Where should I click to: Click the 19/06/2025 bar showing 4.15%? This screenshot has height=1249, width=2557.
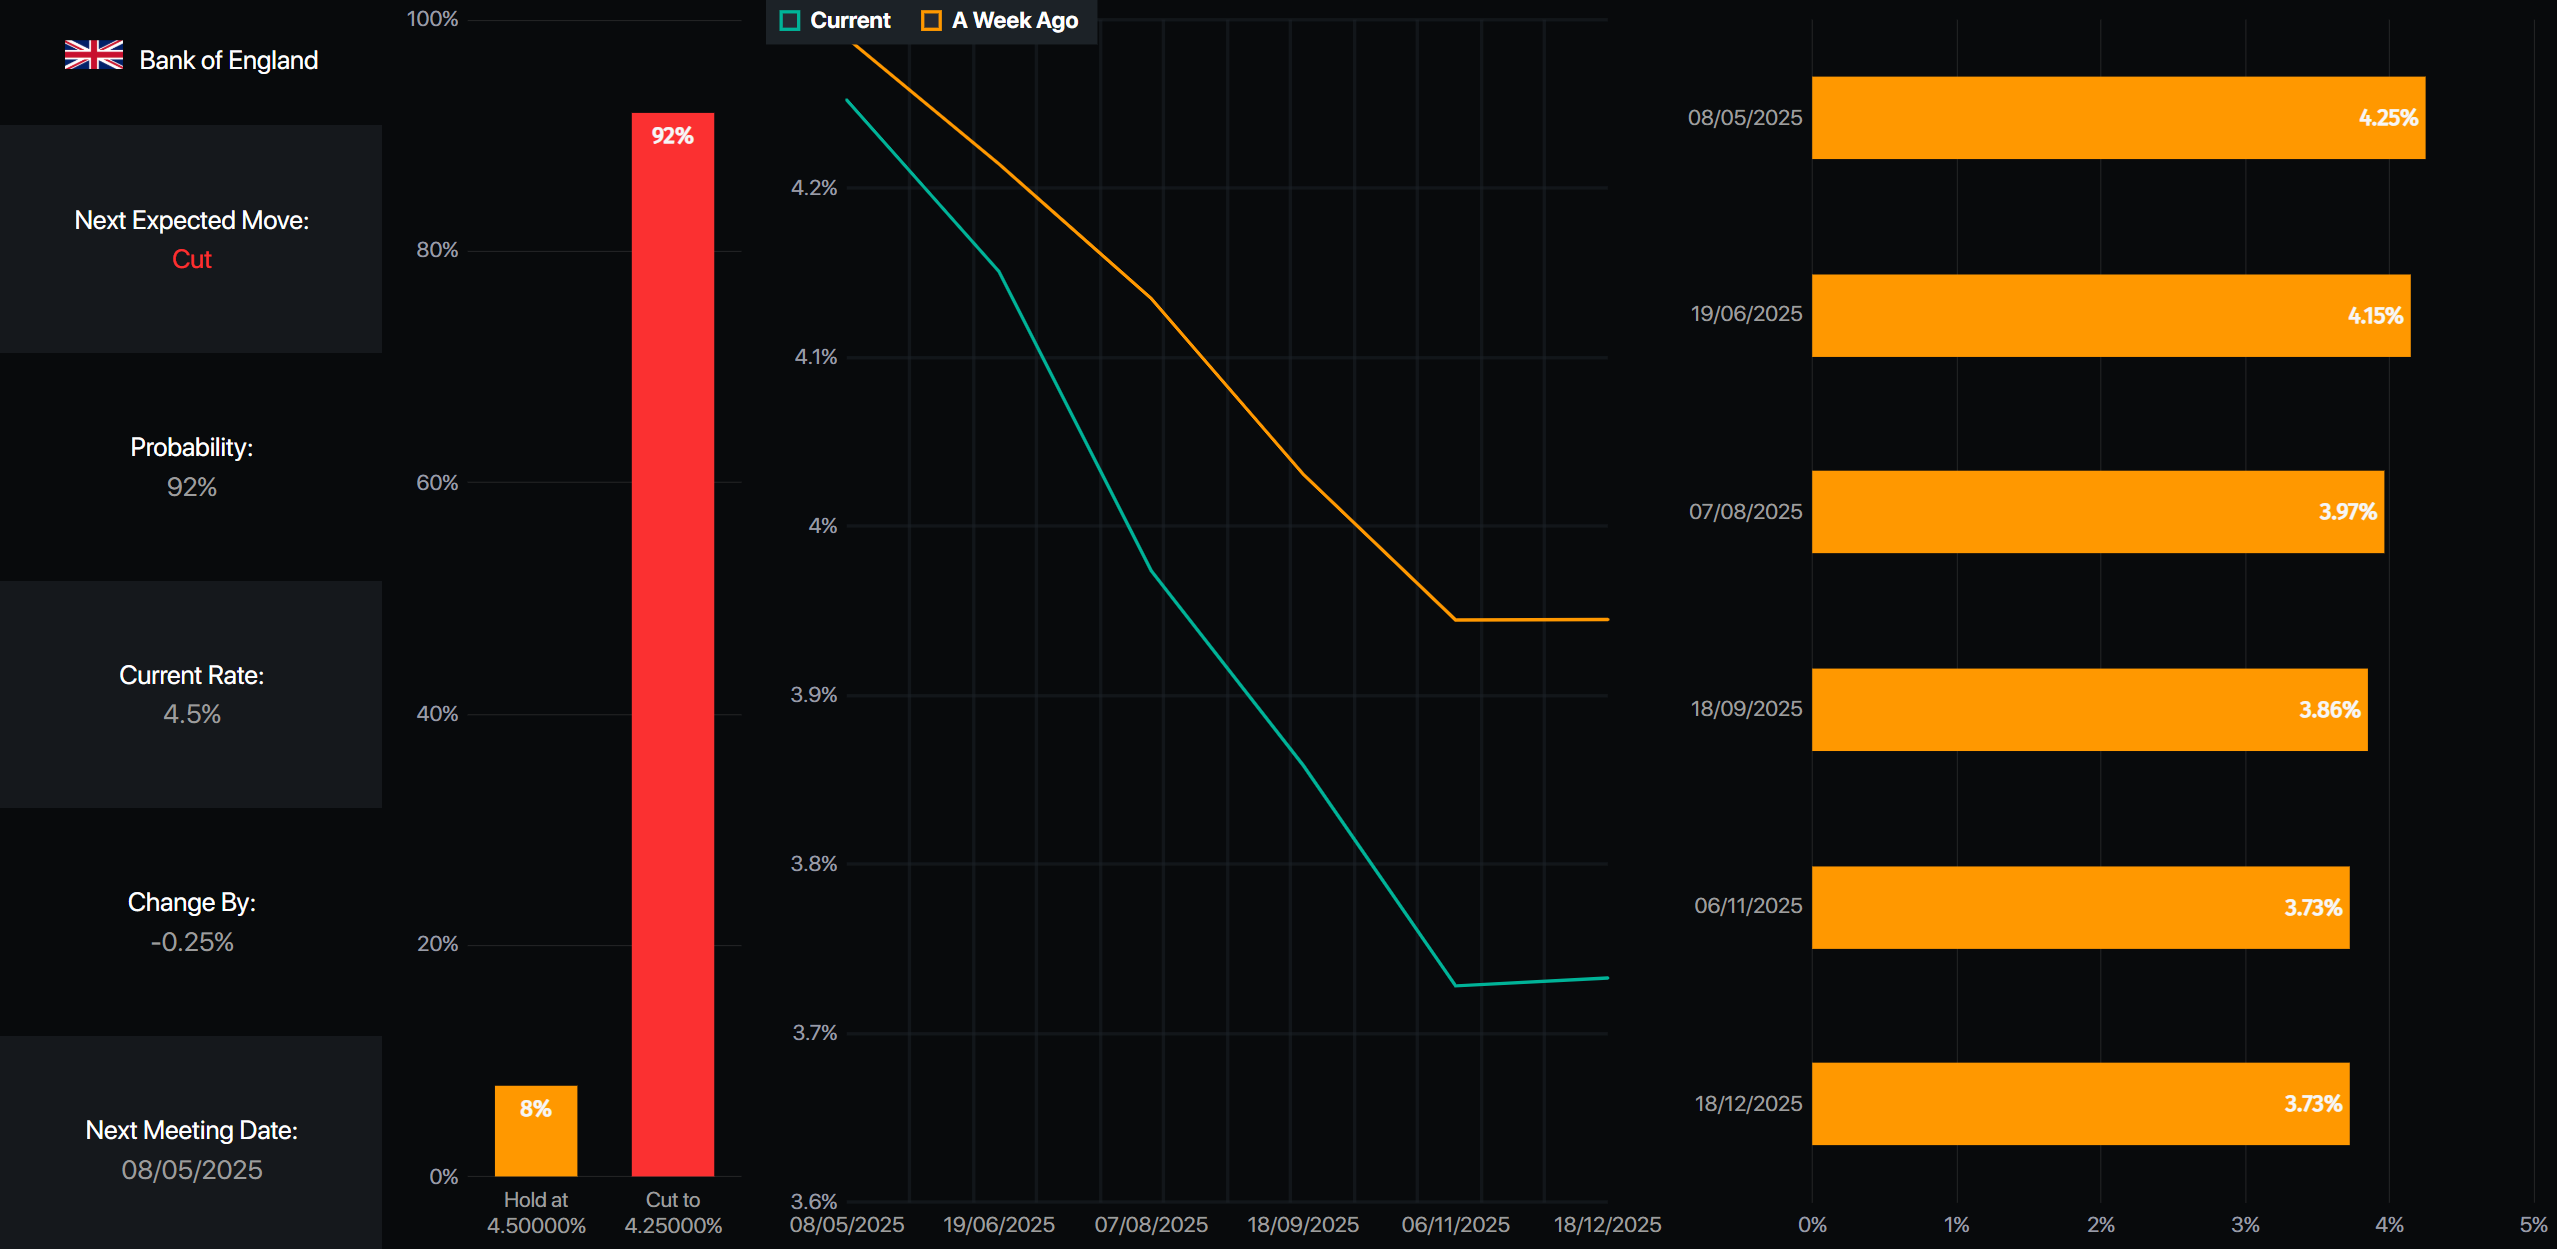click(2110, 316)
